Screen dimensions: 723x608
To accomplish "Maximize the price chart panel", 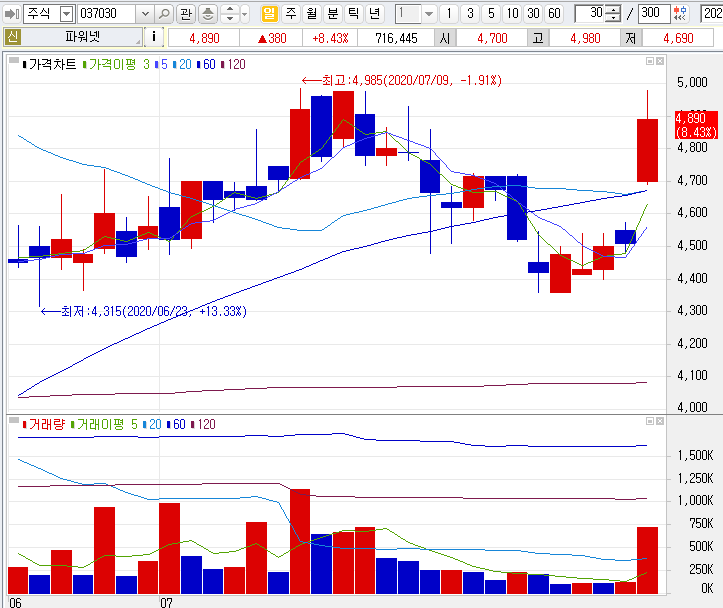I will pos(650,61).
